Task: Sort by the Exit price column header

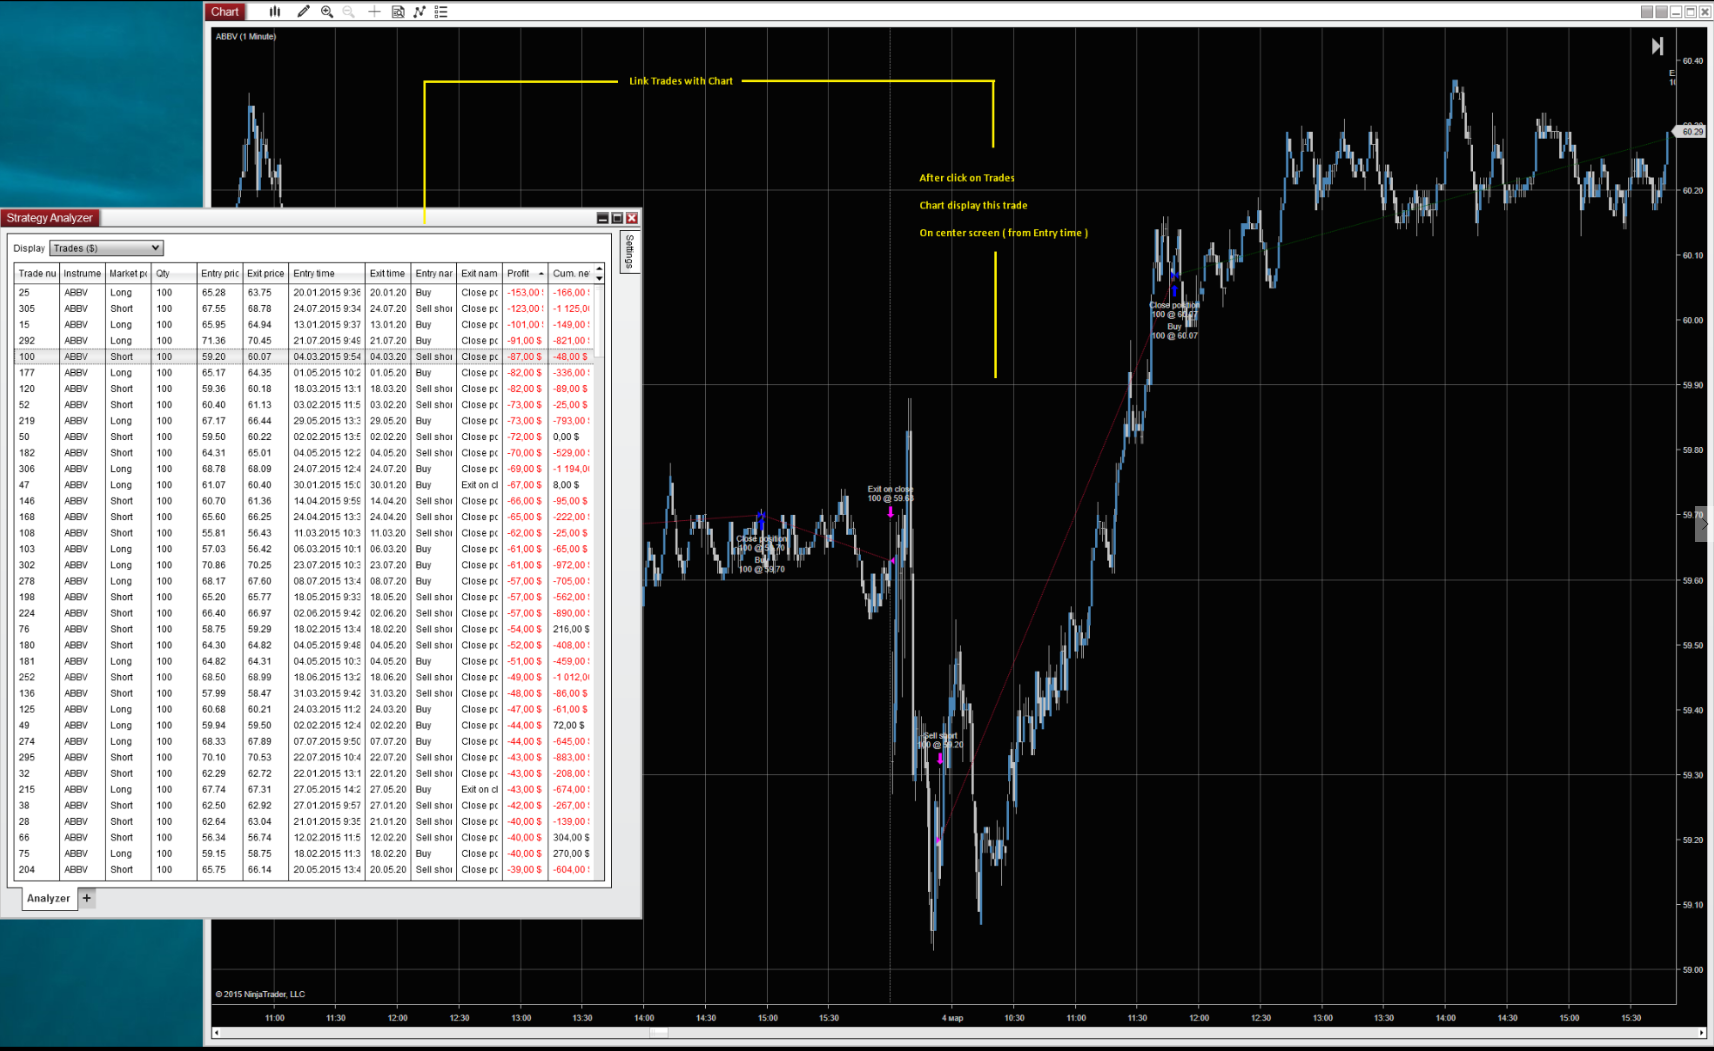Action: click(x=266, y=273)
